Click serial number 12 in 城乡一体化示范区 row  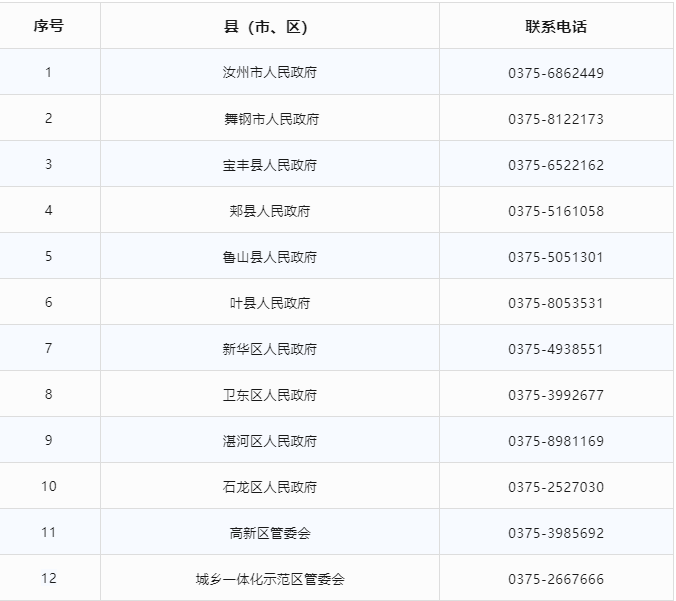click(x=49, y=579)
